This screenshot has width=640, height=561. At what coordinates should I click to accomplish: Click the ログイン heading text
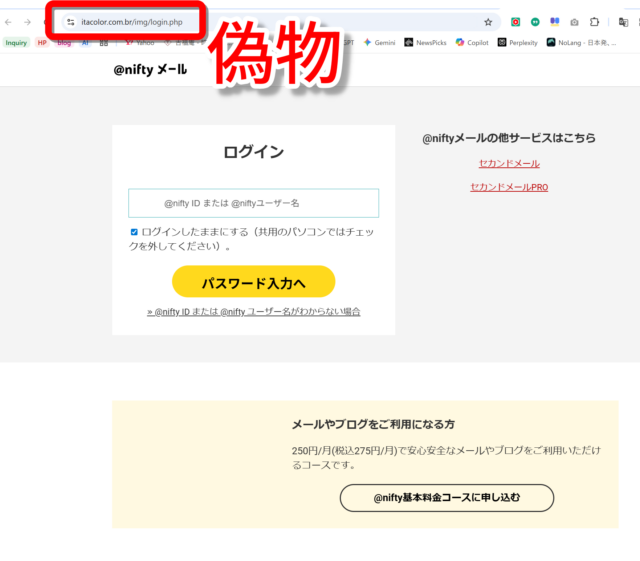pyautogui.click(x=253, y=152)
